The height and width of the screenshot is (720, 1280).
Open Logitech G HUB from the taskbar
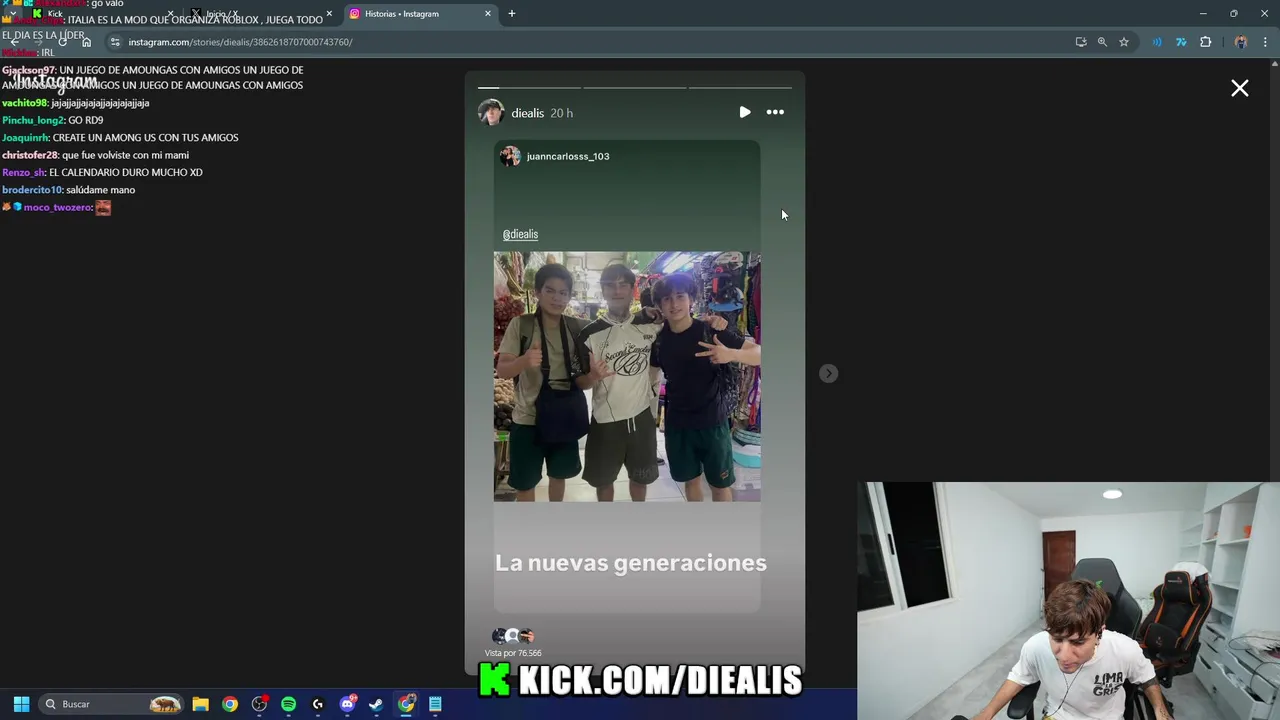point(318,704)
